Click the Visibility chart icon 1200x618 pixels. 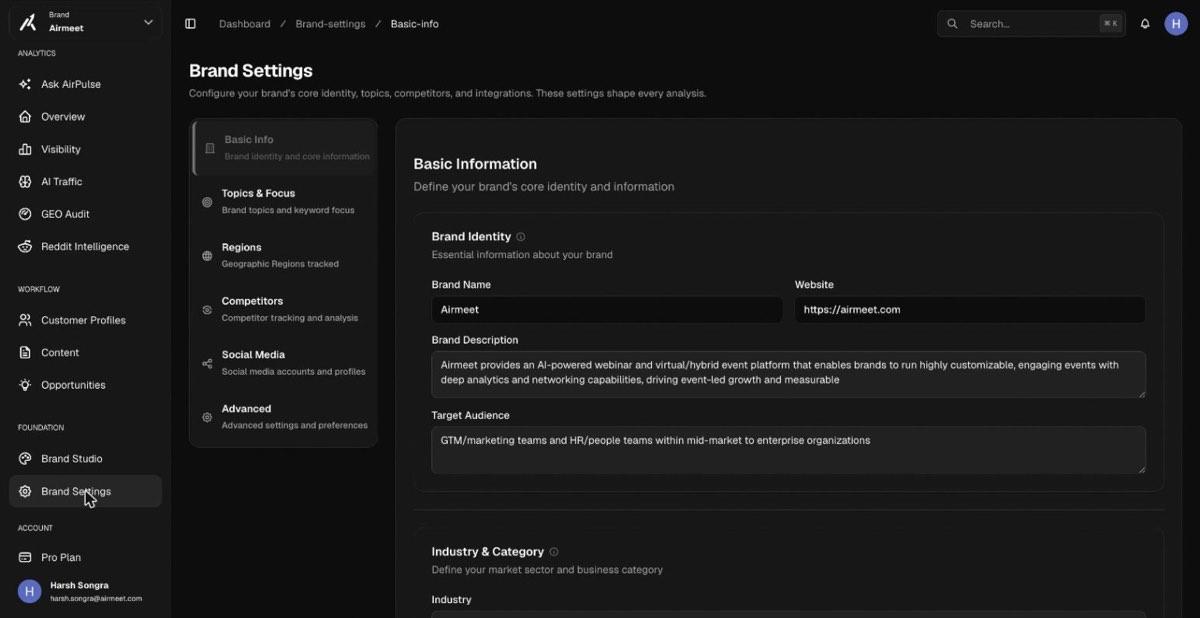(25, 149)
